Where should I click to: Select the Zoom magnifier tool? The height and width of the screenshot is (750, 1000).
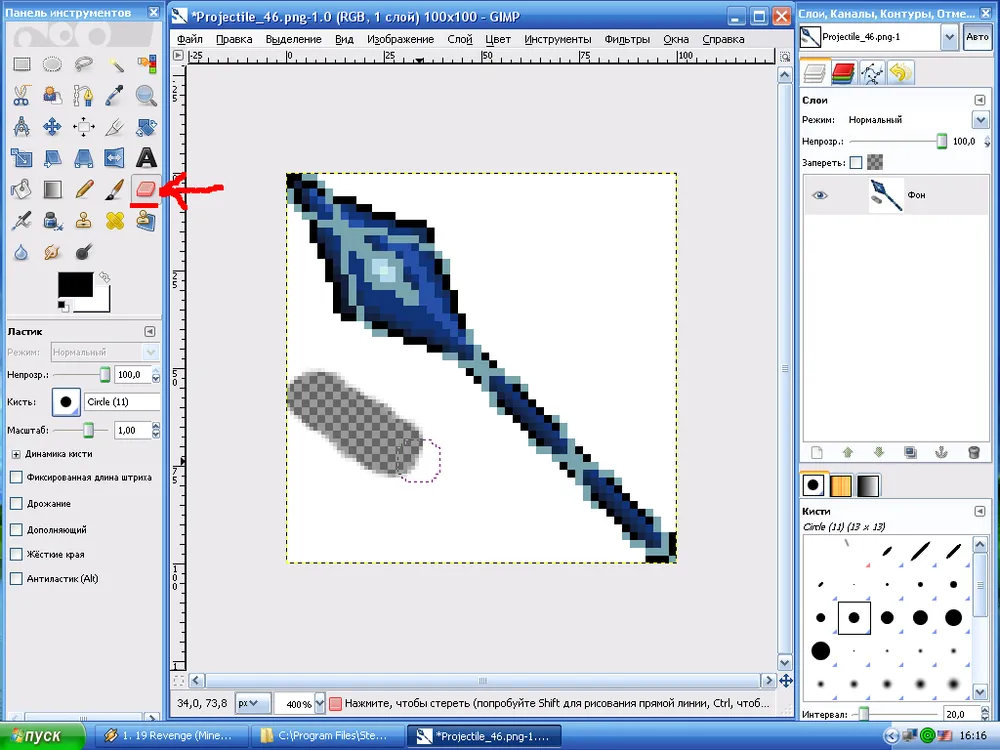click(x=146, y=96)
